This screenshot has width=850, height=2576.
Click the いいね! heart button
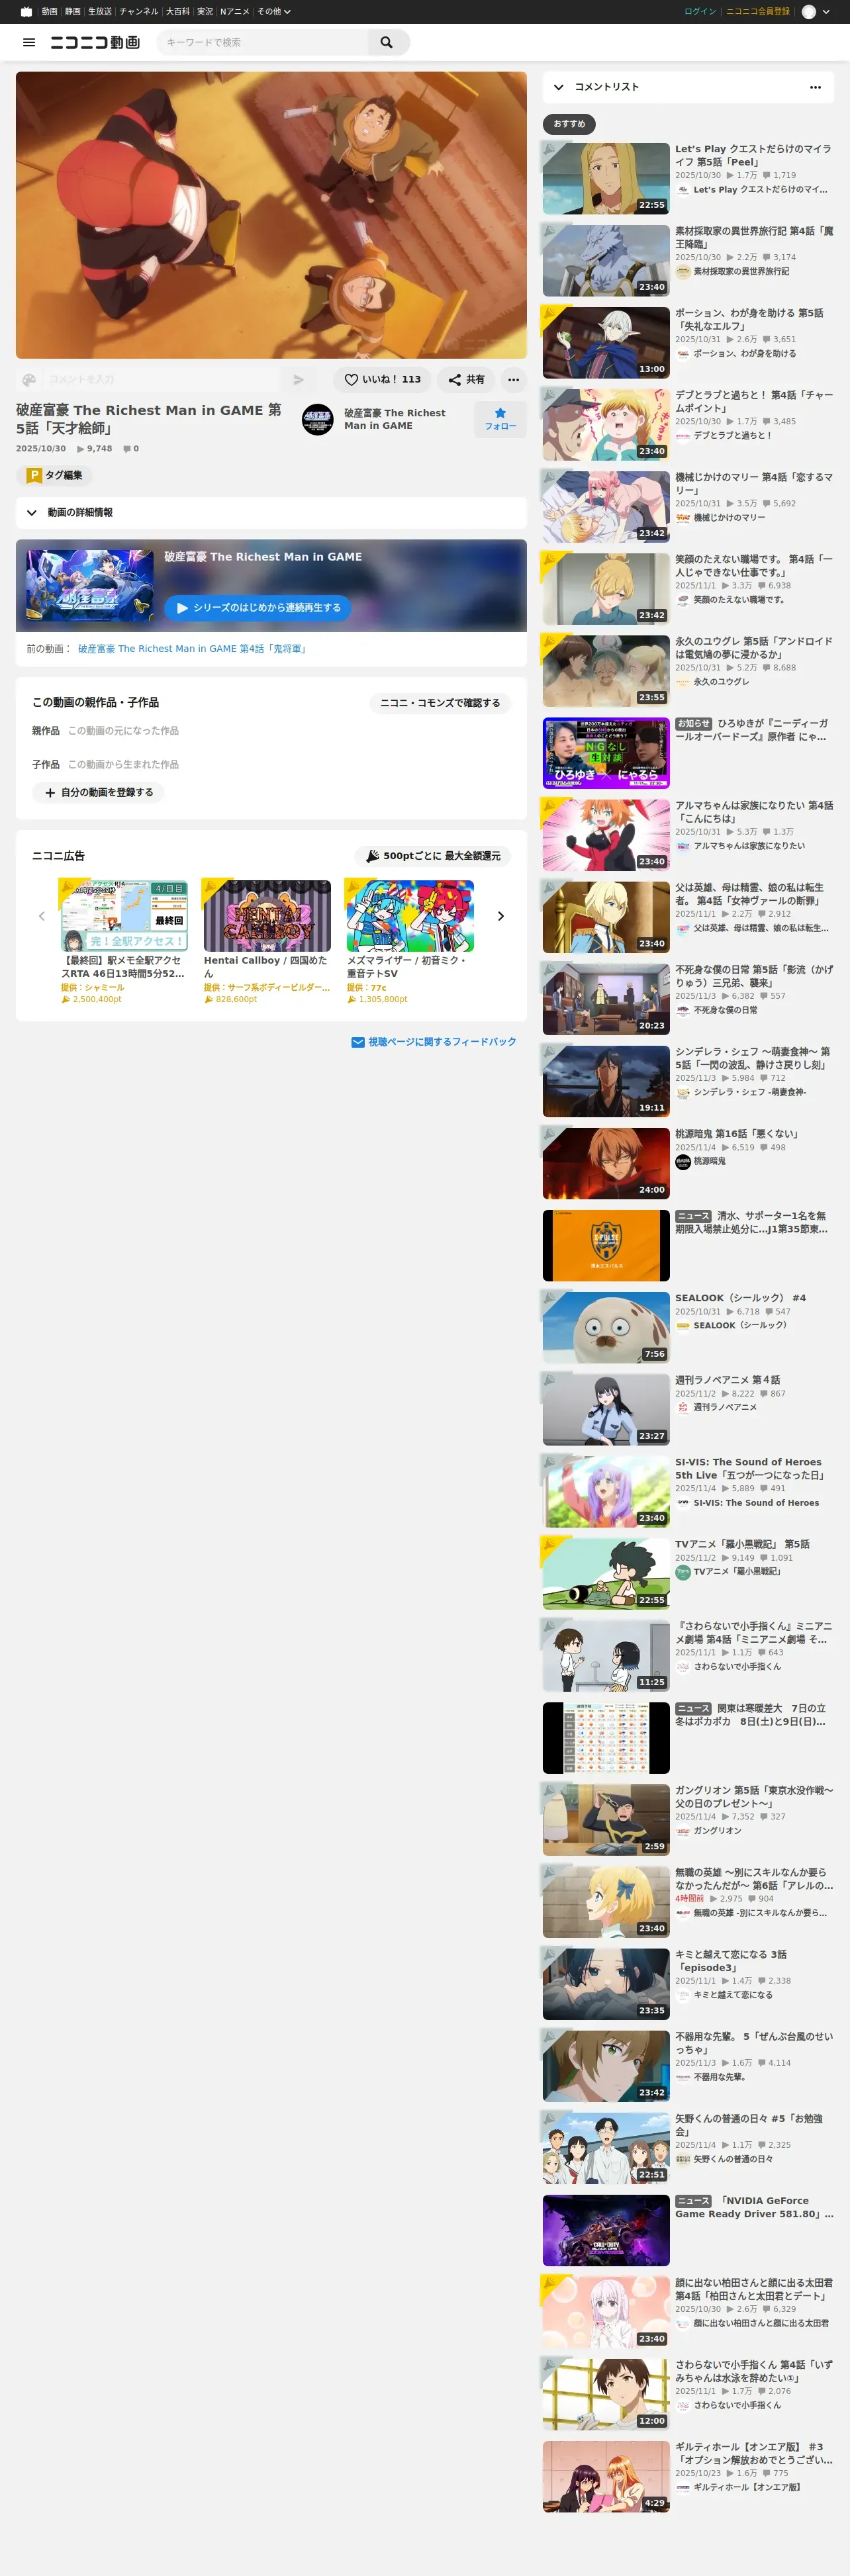(x=382, y=380)
